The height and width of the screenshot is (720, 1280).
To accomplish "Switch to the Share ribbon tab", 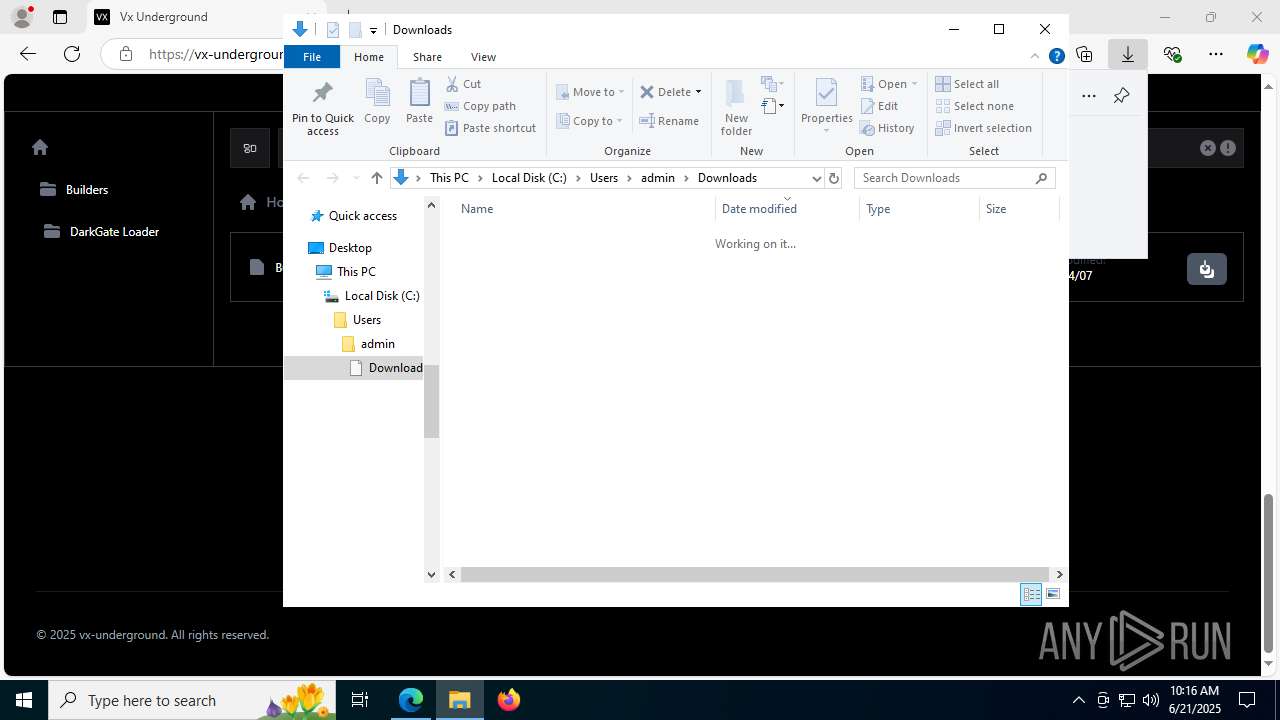I will [427, 57].
